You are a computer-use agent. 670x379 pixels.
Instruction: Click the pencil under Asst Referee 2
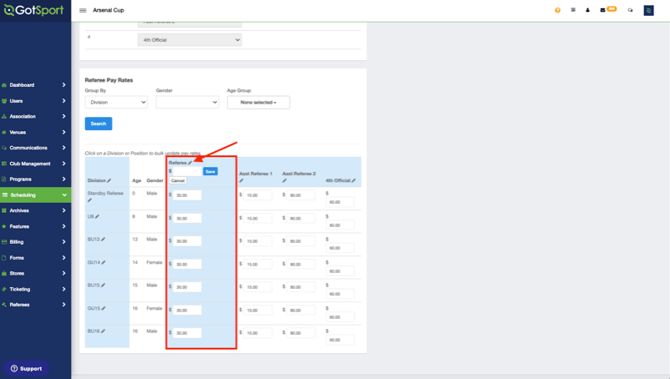[x=284, y=180]
